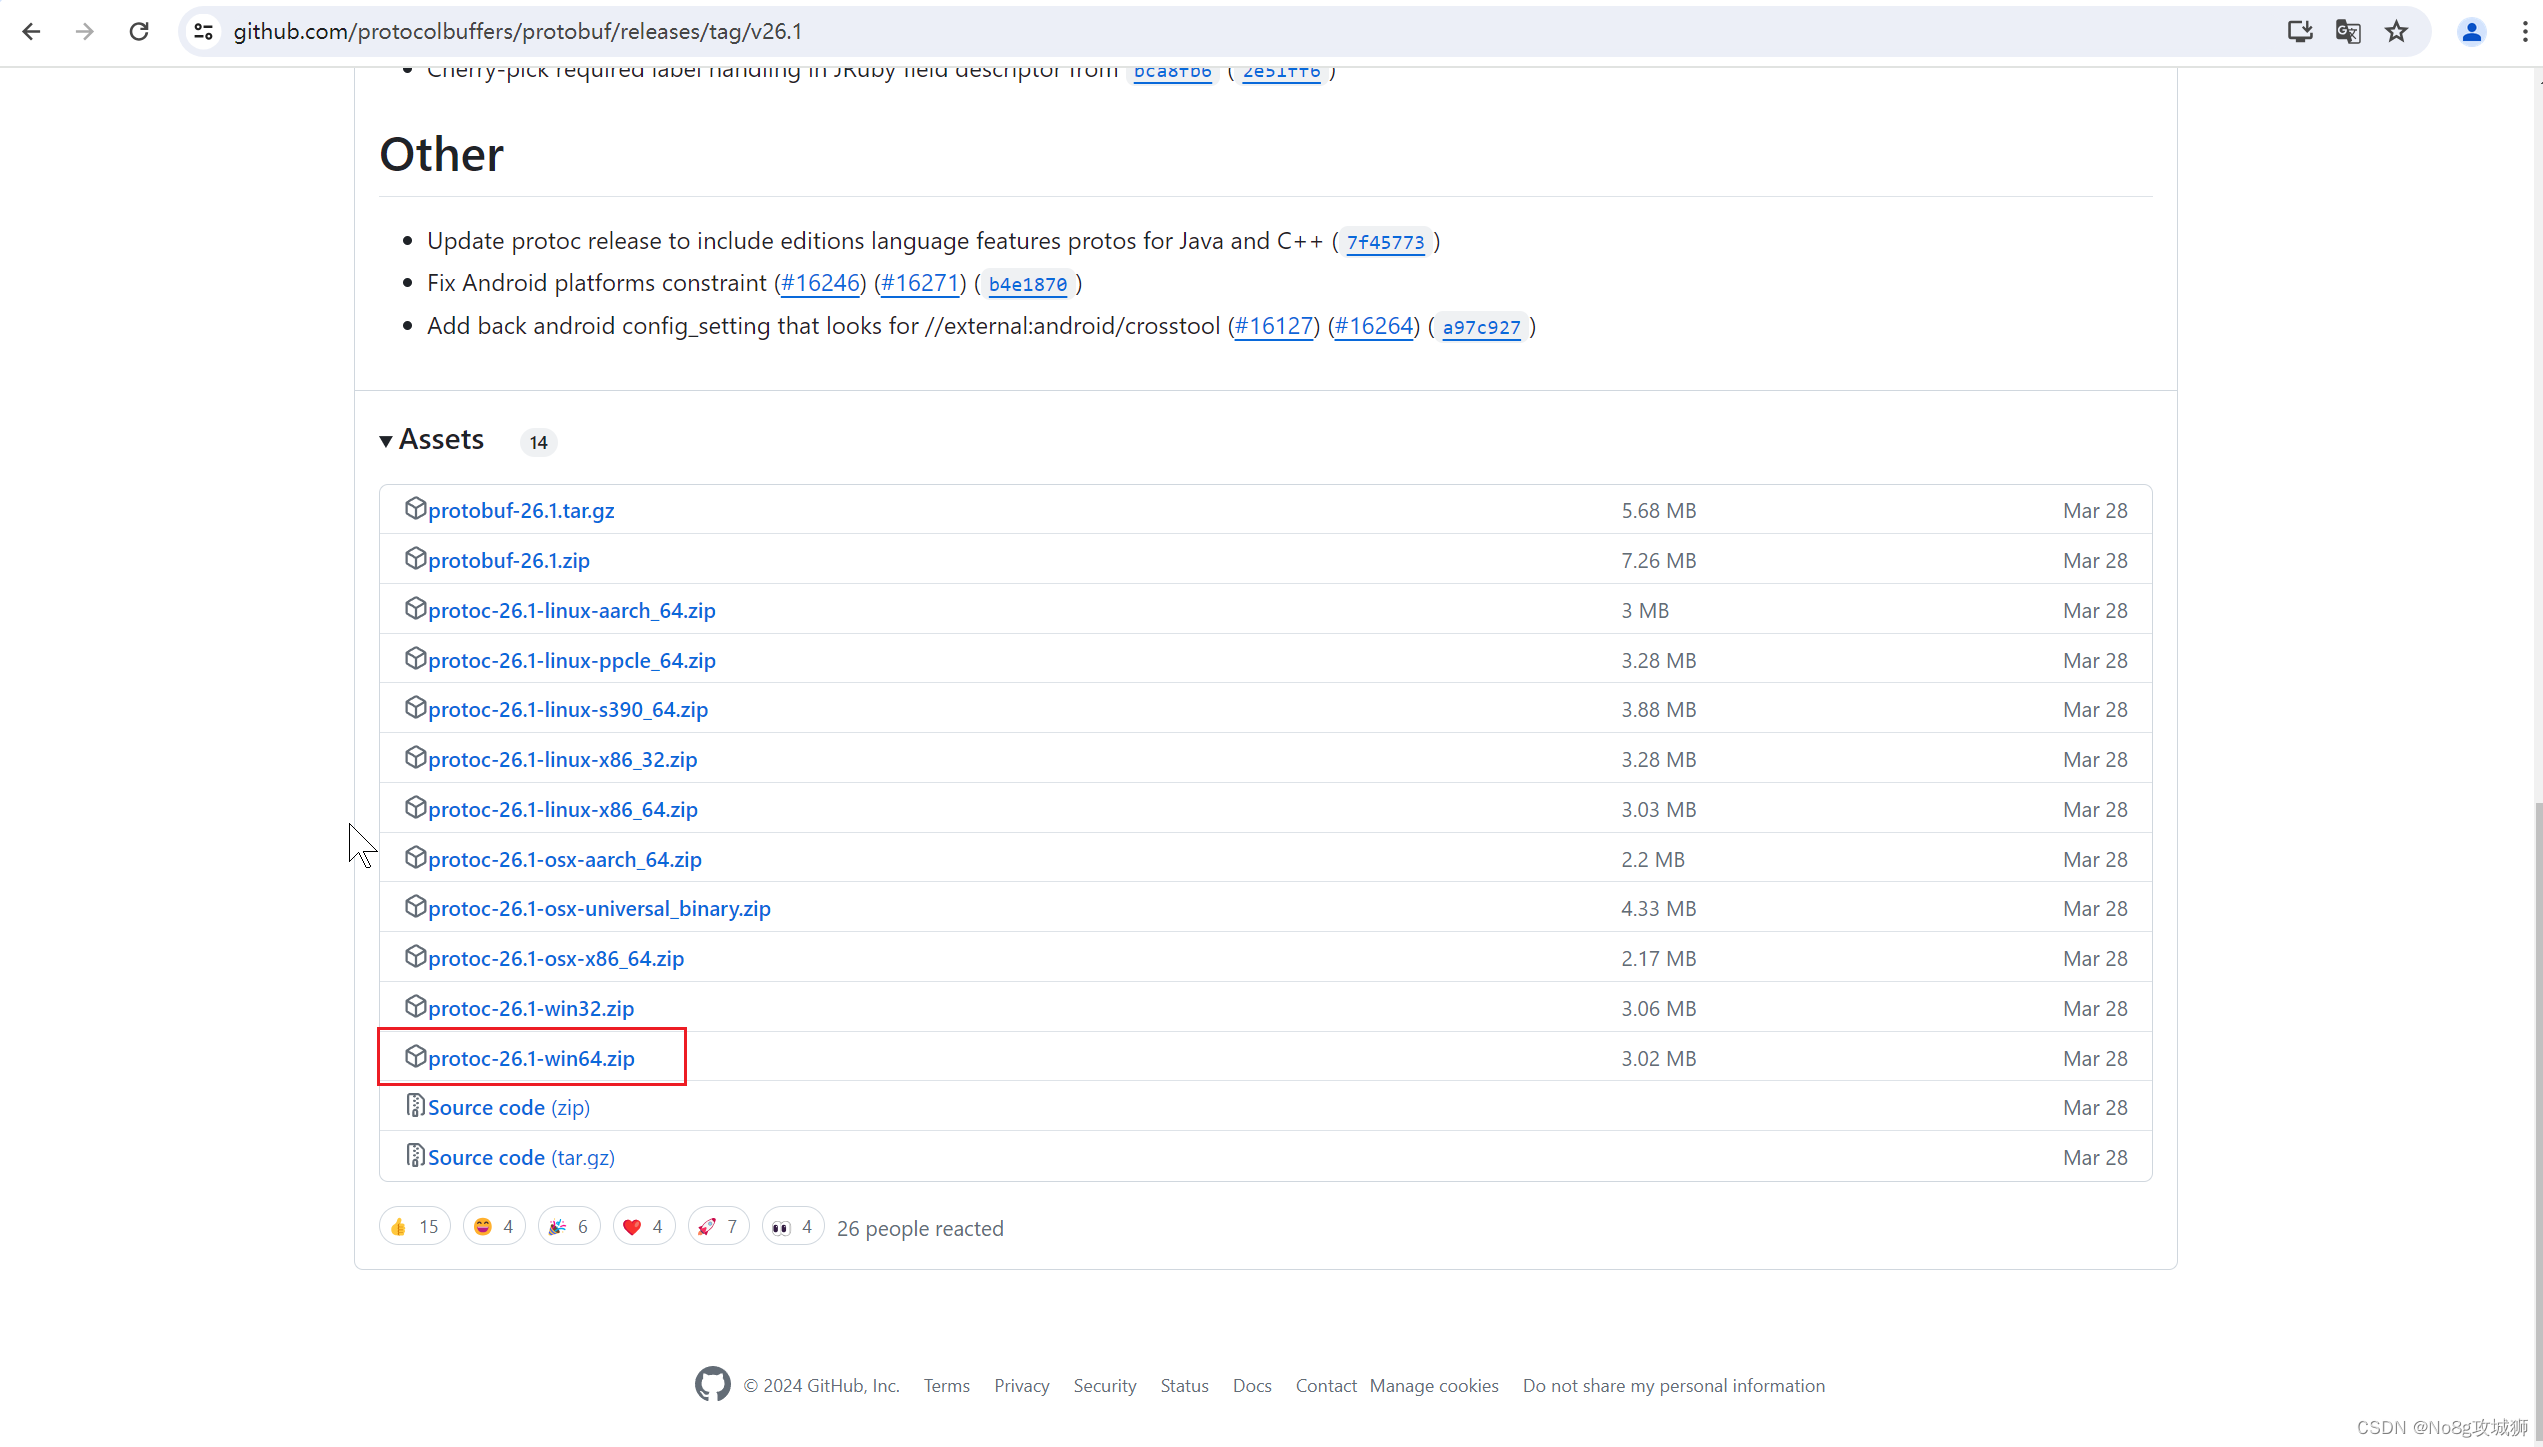Click Do not share my personal information
The width and height of the screenshot is (2543, 1447).
coord(1673,1386)
